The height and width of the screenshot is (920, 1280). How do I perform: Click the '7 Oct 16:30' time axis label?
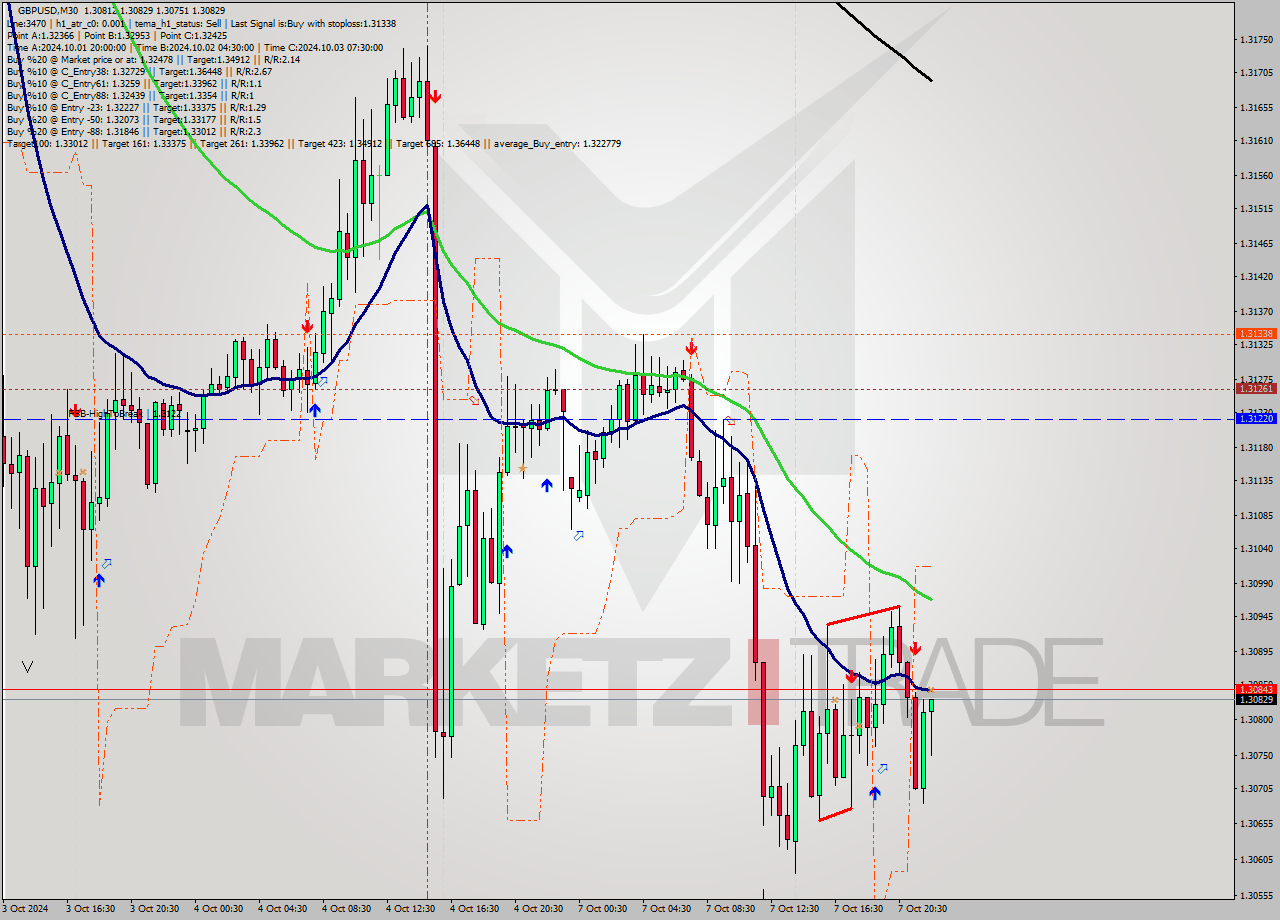(x=859, y=909)
